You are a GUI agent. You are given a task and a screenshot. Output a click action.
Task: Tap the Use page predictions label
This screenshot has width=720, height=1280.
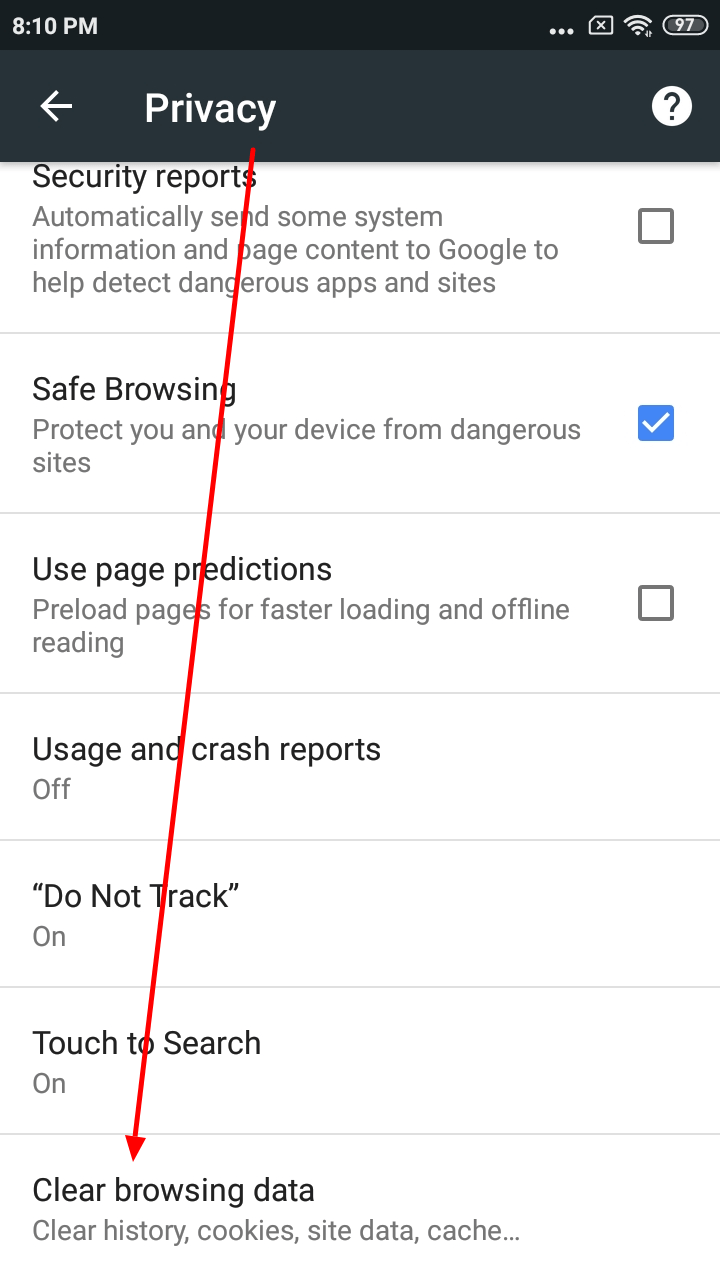pyautogui.click(x=182, y=570)
